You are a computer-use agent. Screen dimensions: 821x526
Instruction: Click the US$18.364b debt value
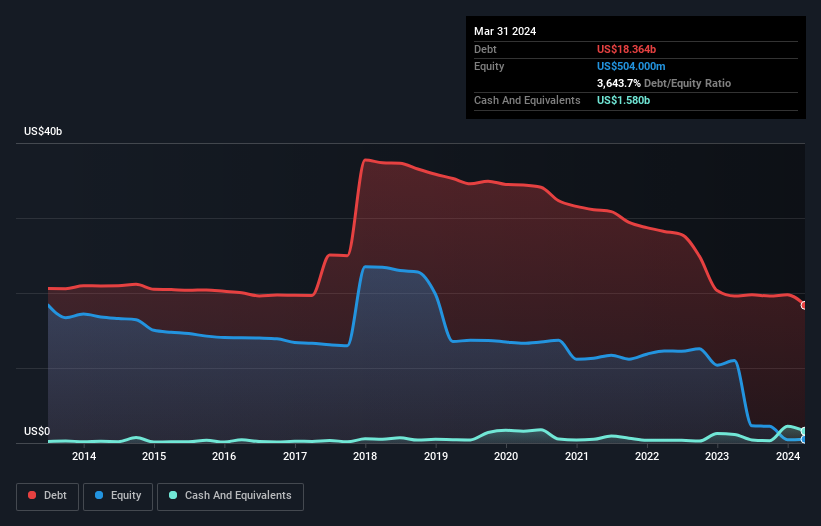click(626, 49)
